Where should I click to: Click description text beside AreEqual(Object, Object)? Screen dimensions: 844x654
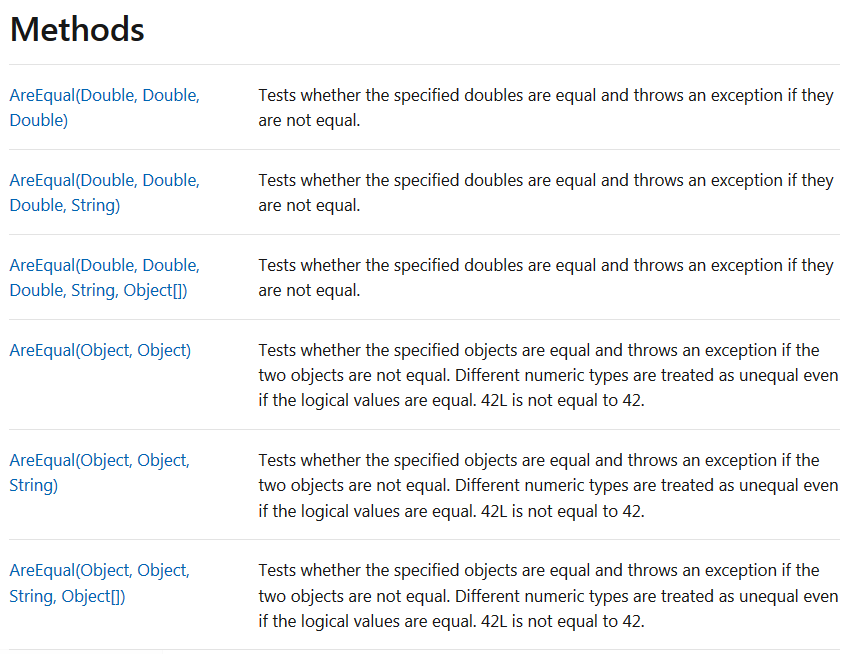[548, 375]
